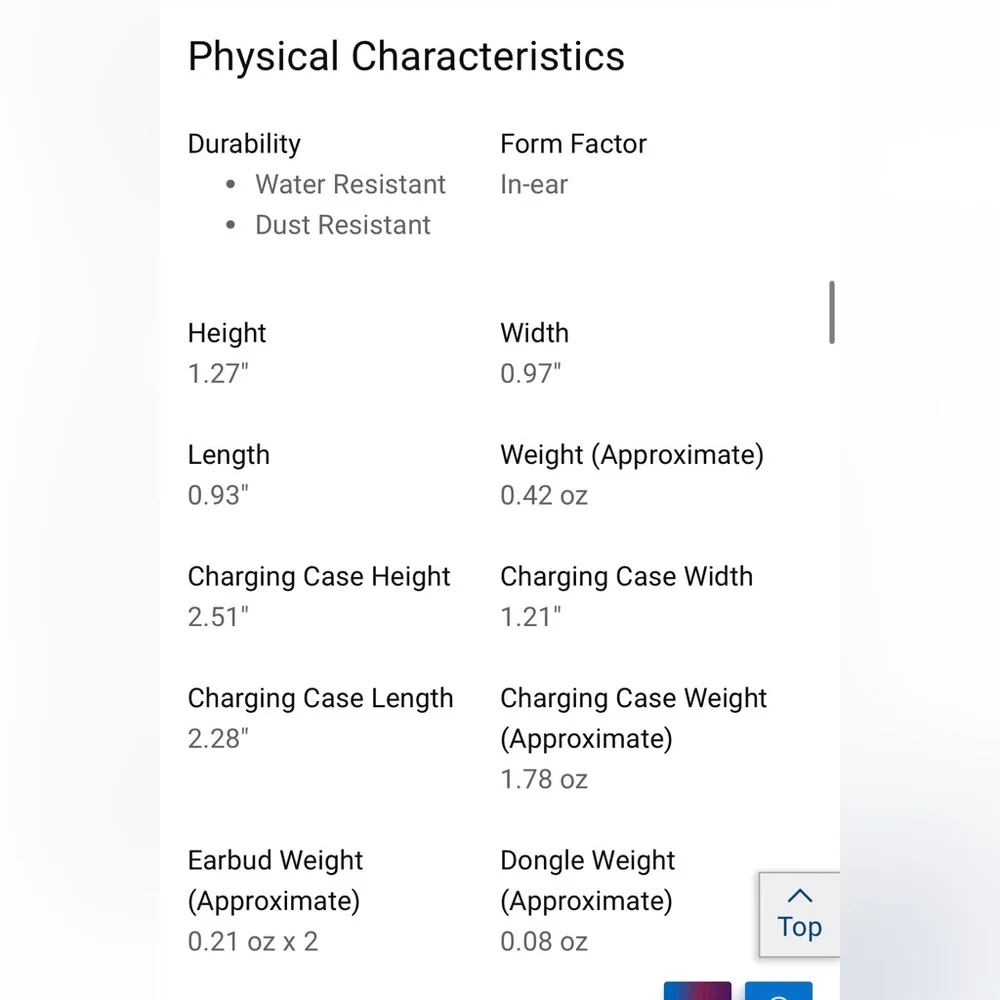Click the Water Resistant bullet item

[350, 184]
